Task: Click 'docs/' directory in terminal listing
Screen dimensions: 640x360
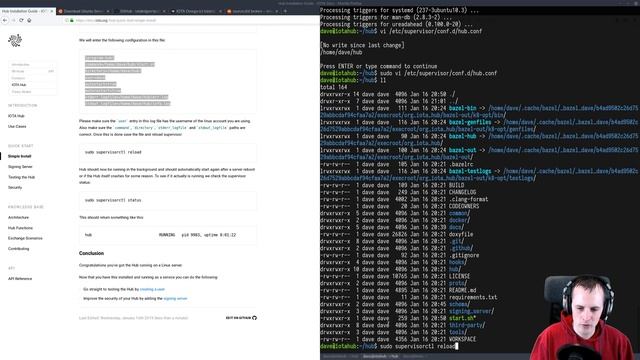Action: point(456,227)
